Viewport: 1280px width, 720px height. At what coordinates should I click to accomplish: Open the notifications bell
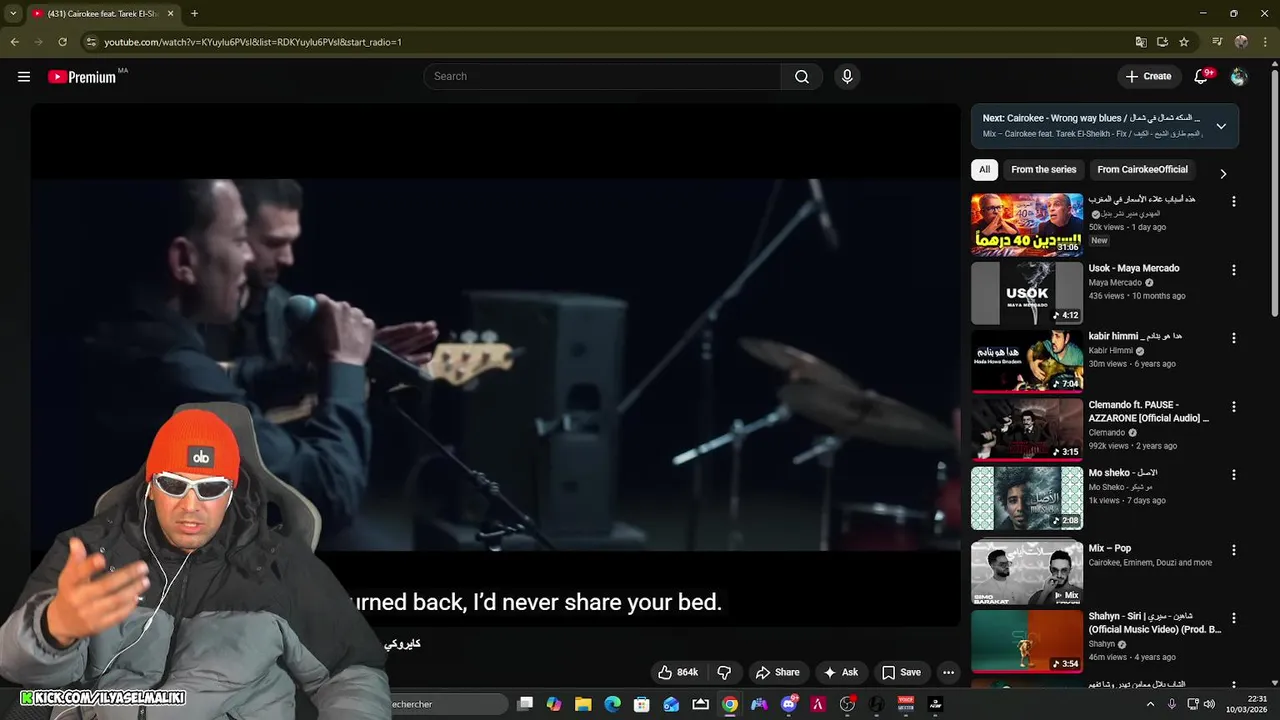(x=1202, y=77)
